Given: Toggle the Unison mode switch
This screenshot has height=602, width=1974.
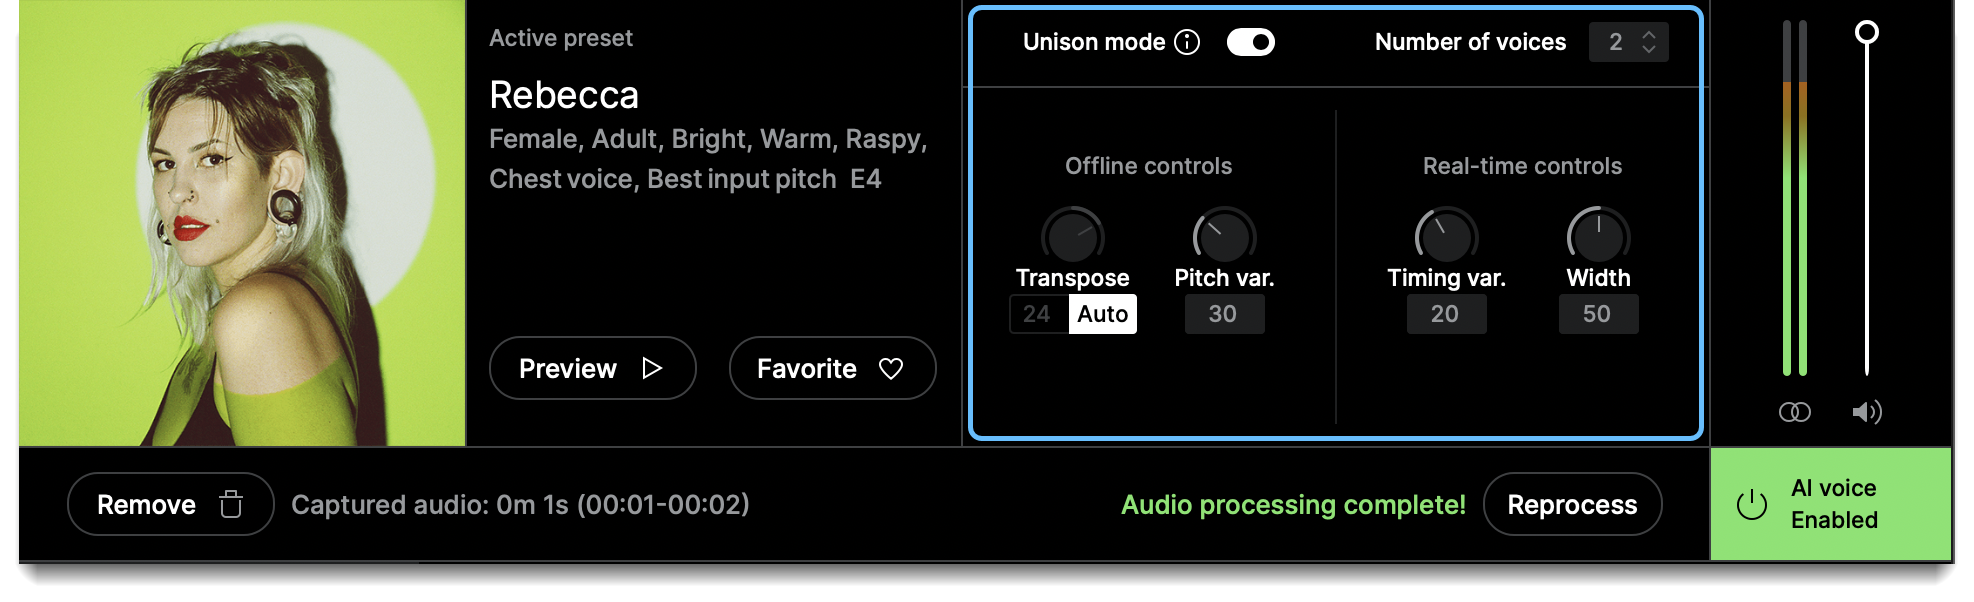Looking at the screenshot, I should [x=1251, y=42].
